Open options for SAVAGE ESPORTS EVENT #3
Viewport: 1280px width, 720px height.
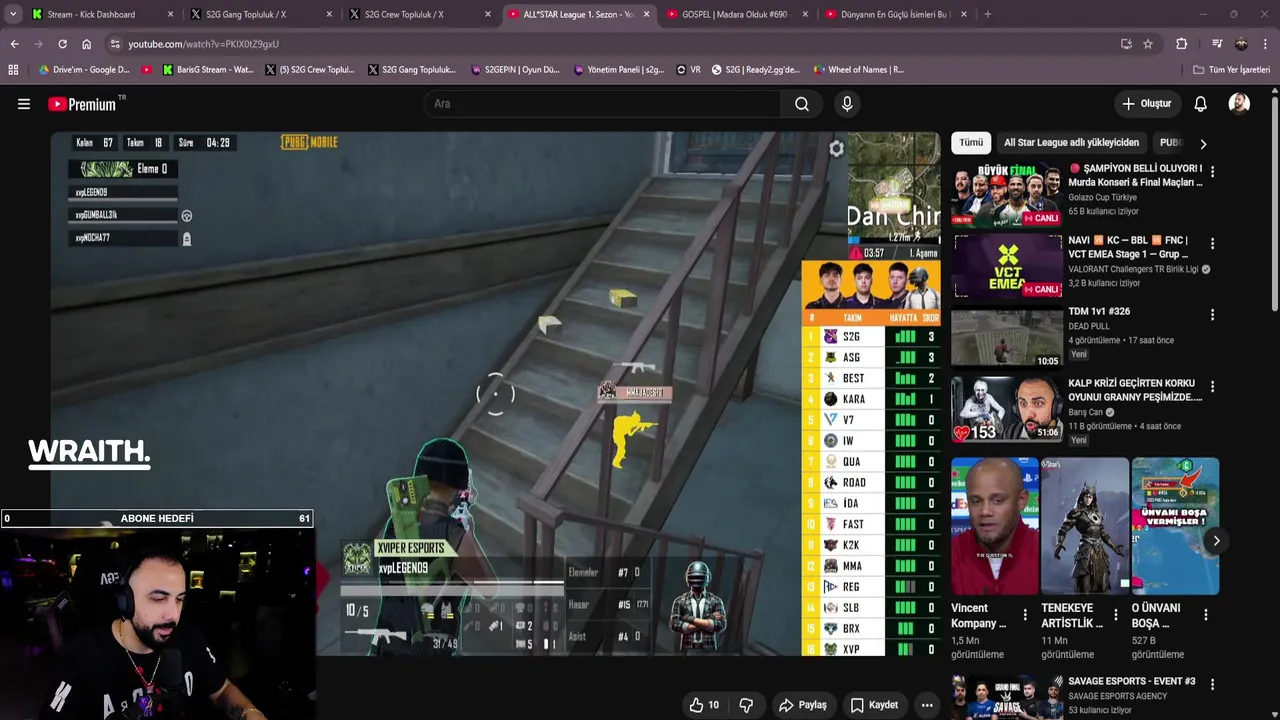(1212, 685)
